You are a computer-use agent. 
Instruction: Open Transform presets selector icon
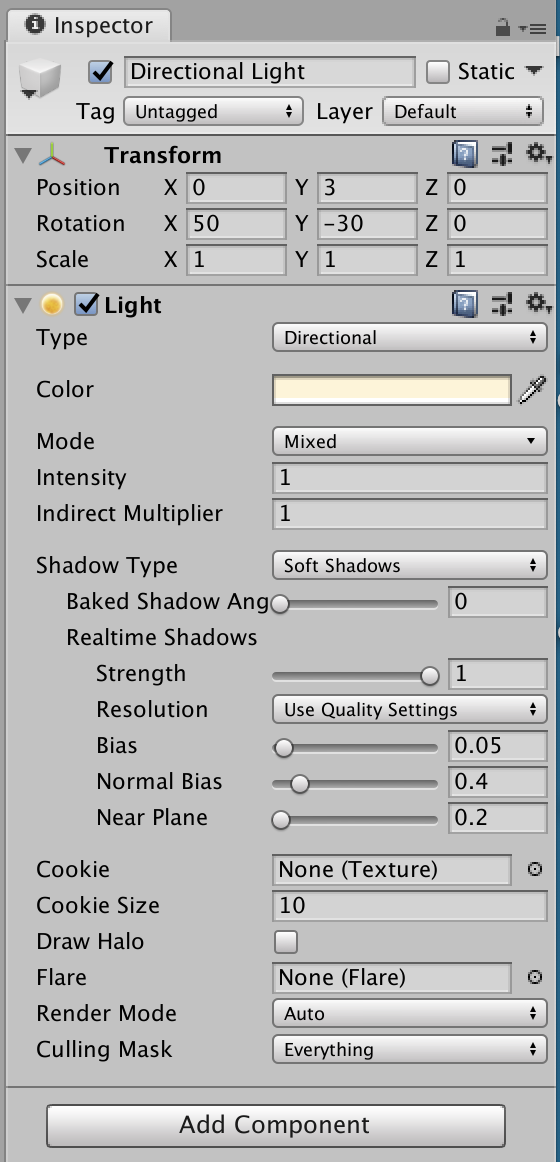click(x=501, y=155)
